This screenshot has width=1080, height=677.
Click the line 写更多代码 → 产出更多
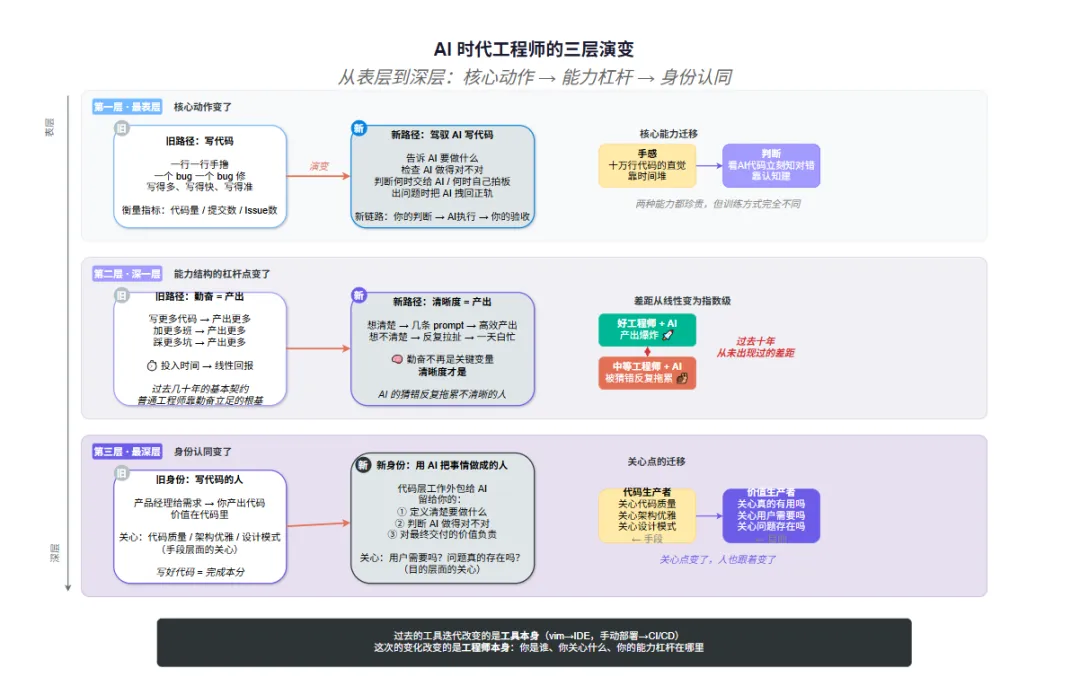coord(199,319)
